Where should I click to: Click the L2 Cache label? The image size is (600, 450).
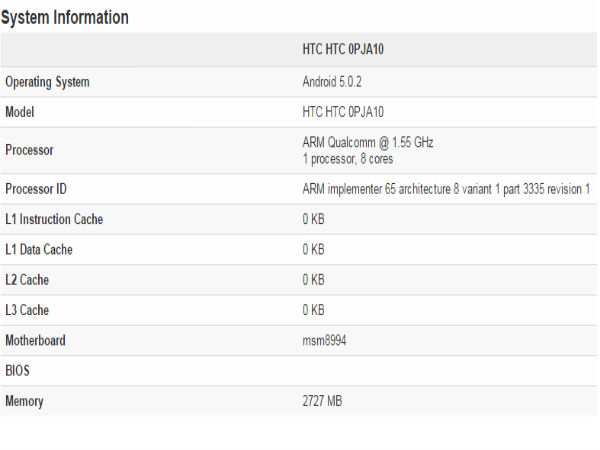26,280
